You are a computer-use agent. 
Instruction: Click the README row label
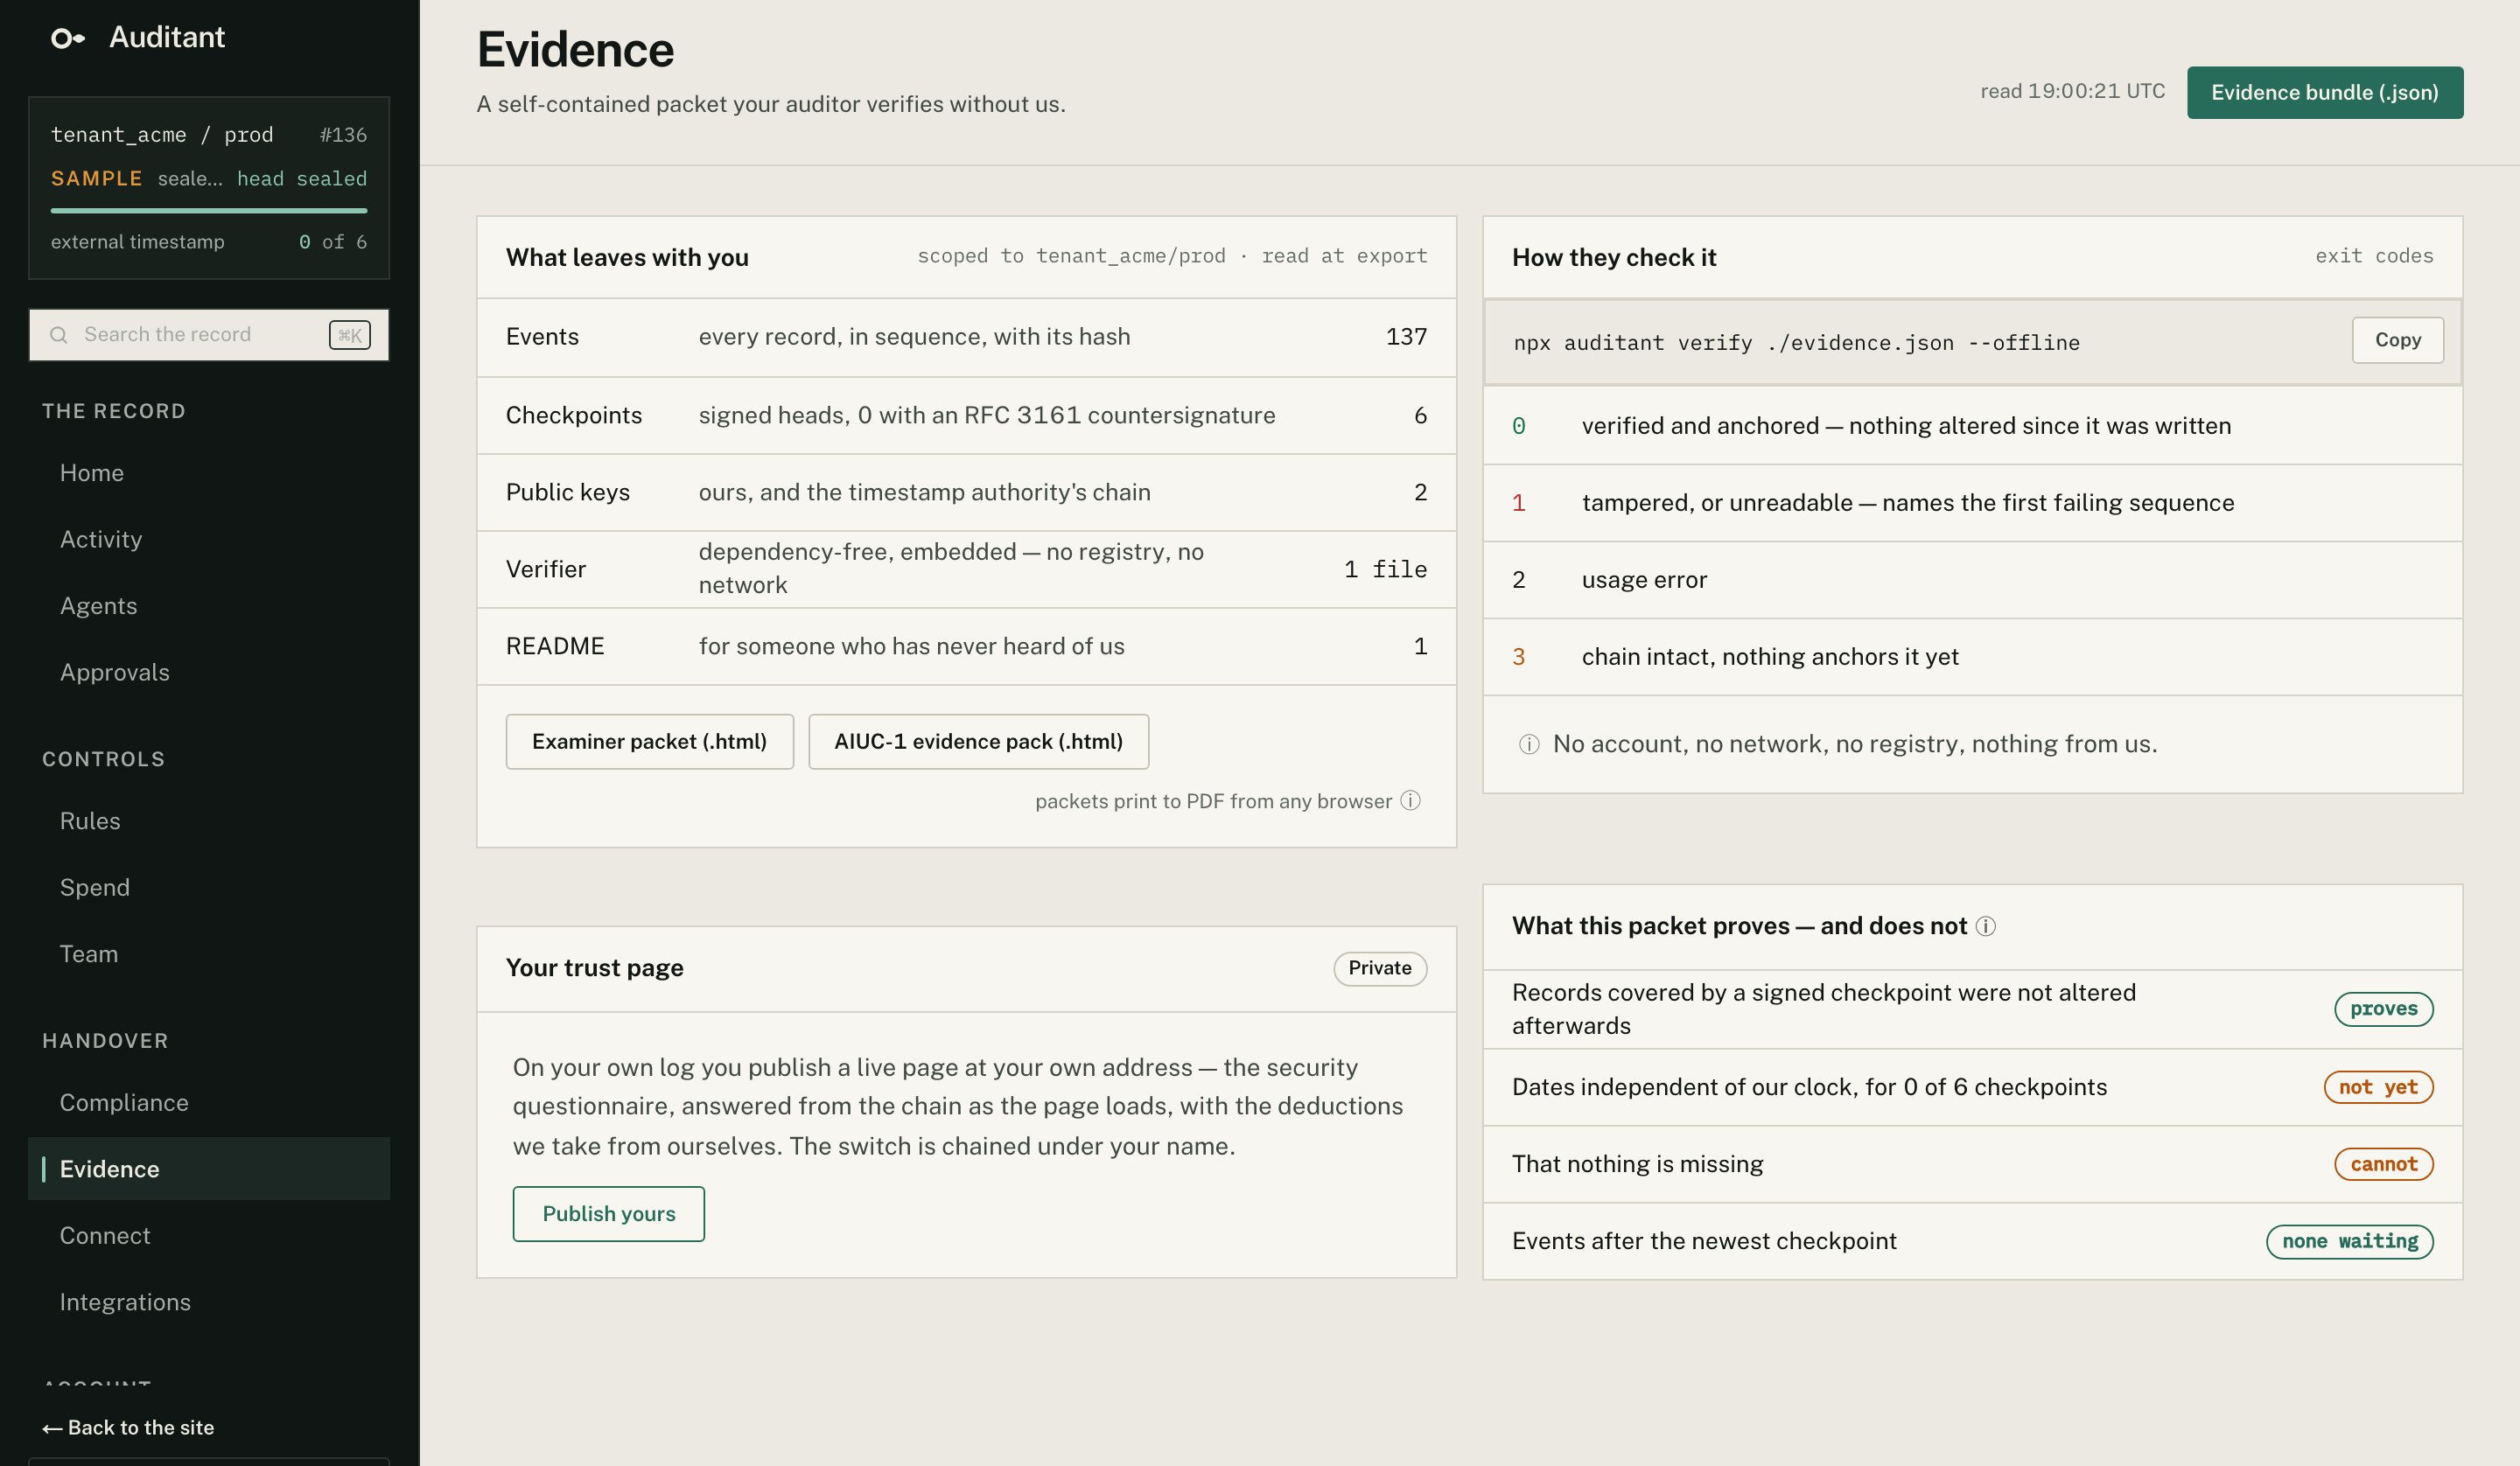pos(555,646)
